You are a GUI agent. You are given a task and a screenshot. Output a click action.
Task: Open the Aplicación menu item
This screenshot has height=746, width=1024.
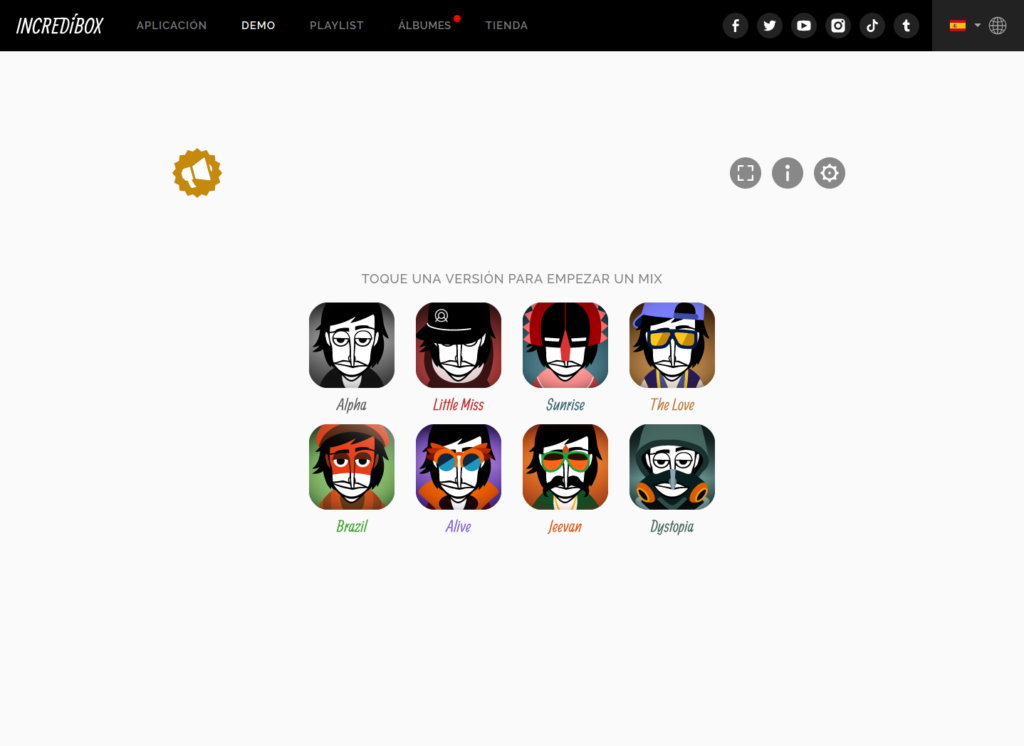[x=172, y=25]
